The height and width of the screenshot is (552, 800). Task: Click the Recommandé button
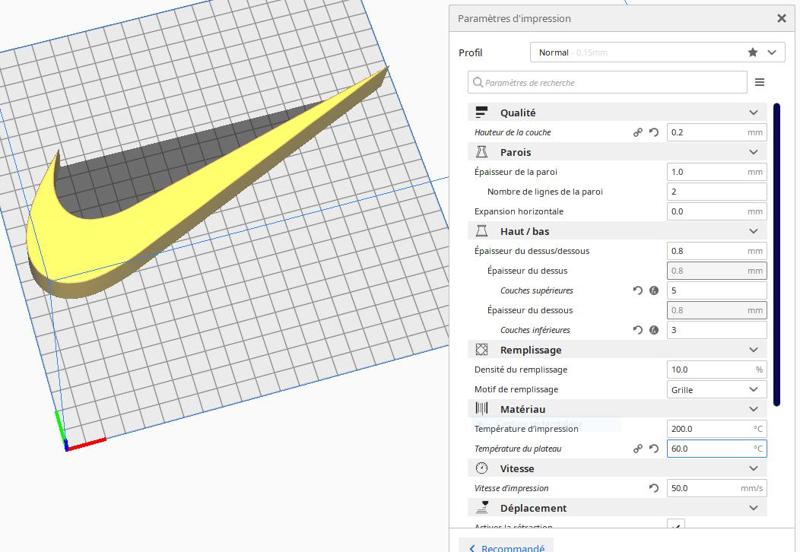click(506, 546)
